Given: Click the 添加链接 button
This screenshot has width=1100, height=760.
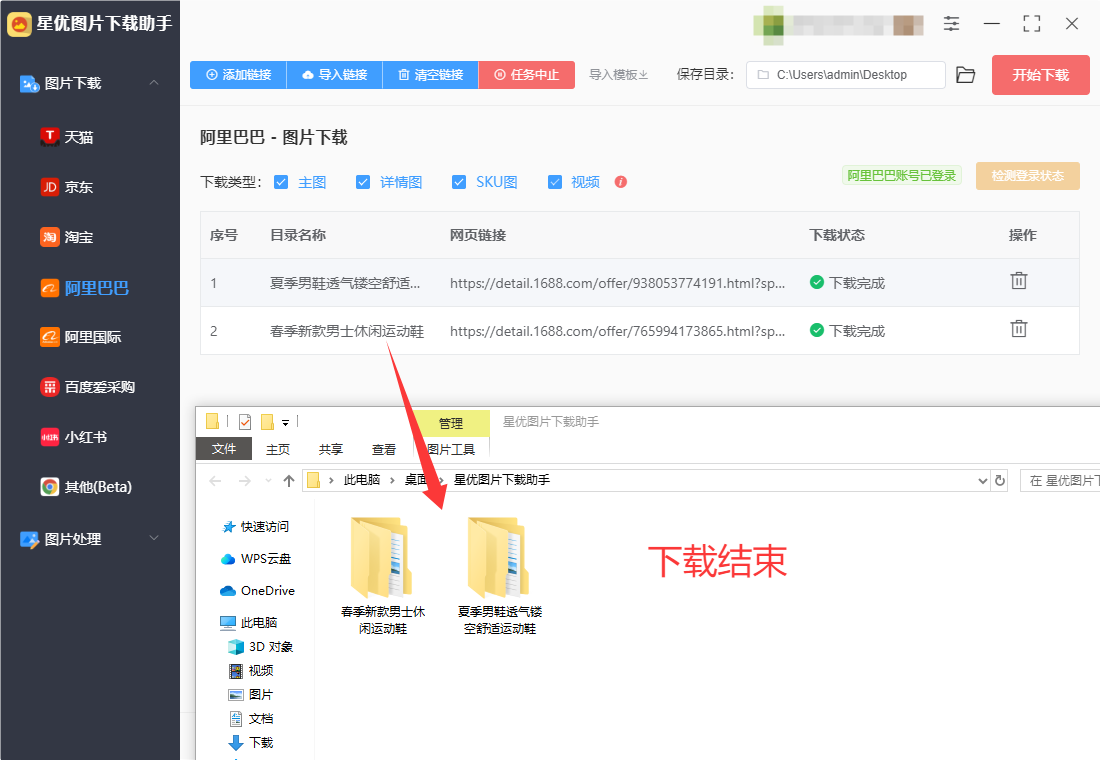Looking at the screenshot, I should tap(239, 75).
